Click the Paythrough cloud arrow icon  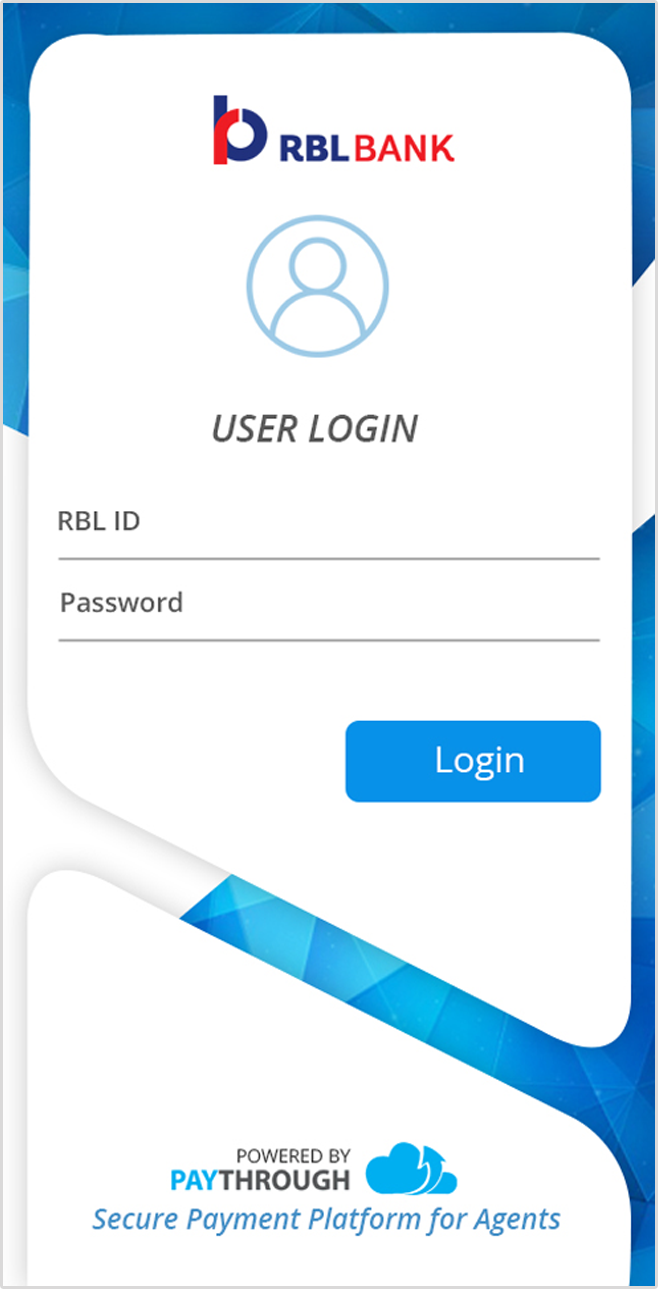point(411,1168)
